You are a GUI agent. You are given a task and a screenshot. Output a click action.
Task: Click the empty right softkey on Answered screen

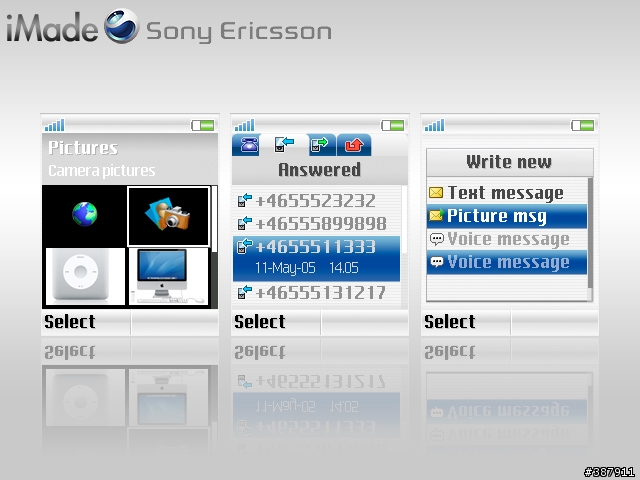pos(365,322)
